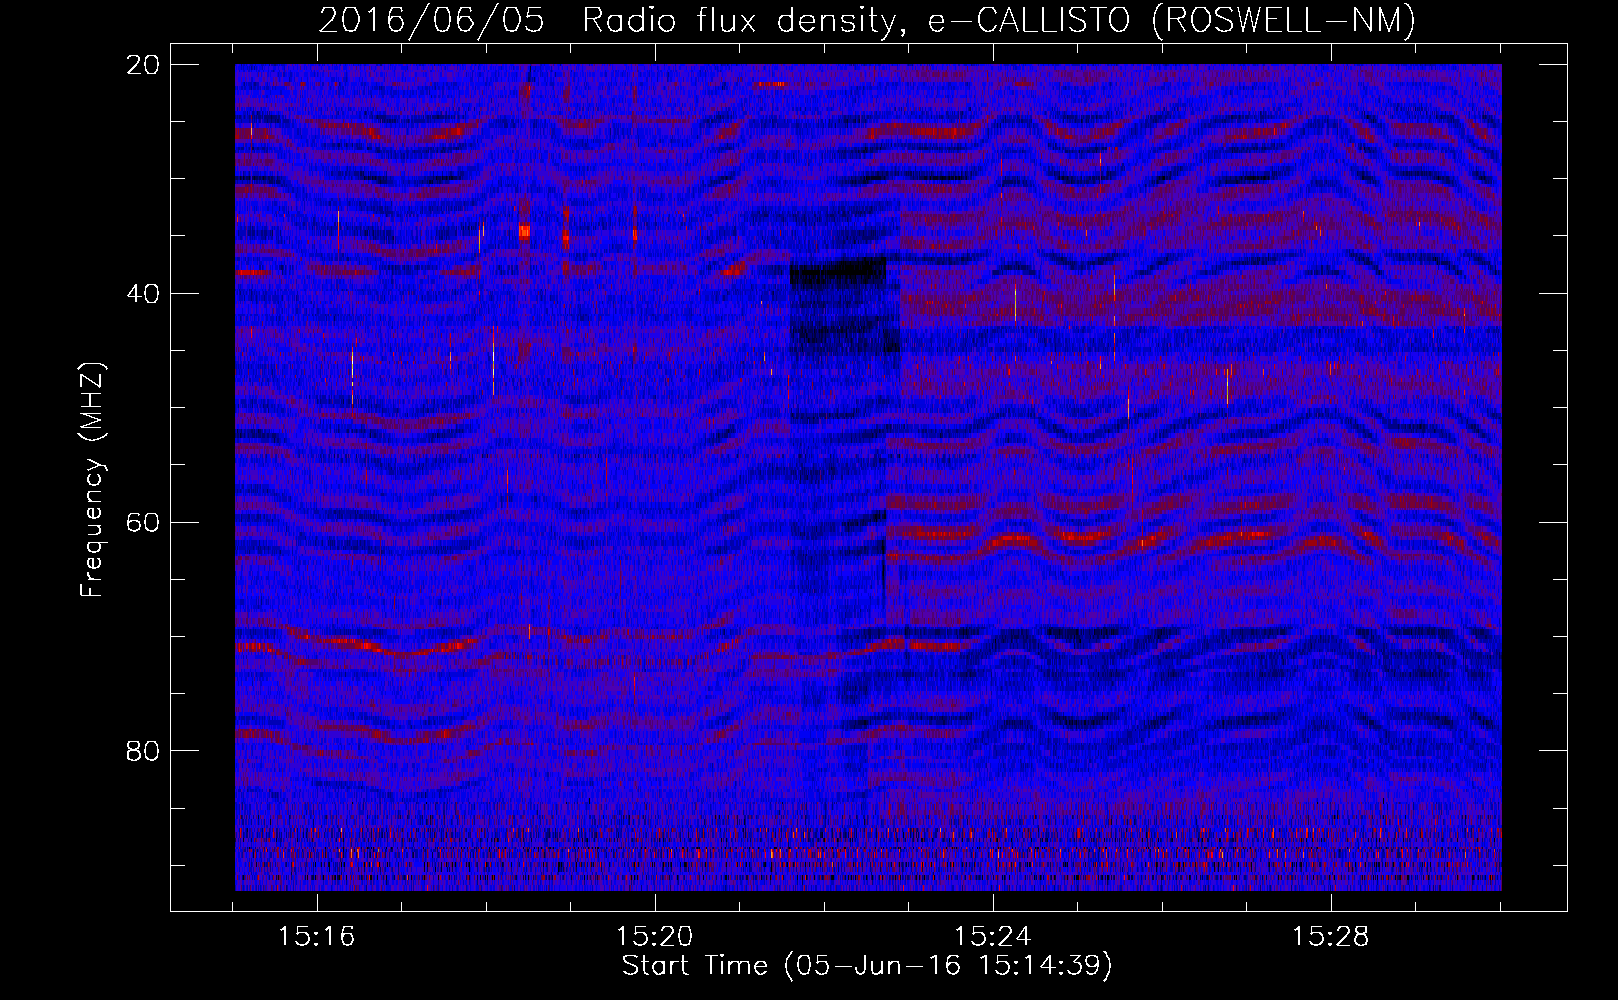Click the plot title 'Radio flux density, e-CALLISTO (ROSWELL-NM)'
This screenshot has width=1618, height=1000.
point(999,20)
